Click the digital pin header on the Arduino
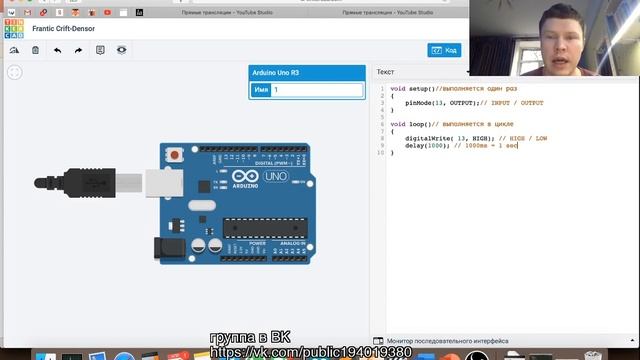The image size is (640, 360). pos(252,149)
